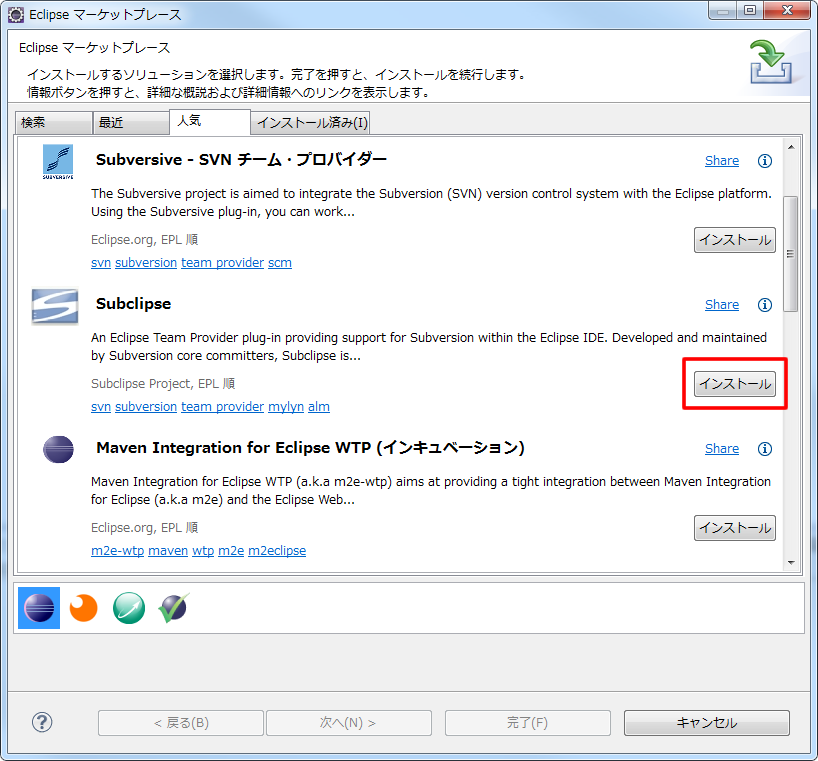
Task: Close the Eclipse マーケットプレース window
Action: [787, 10]
